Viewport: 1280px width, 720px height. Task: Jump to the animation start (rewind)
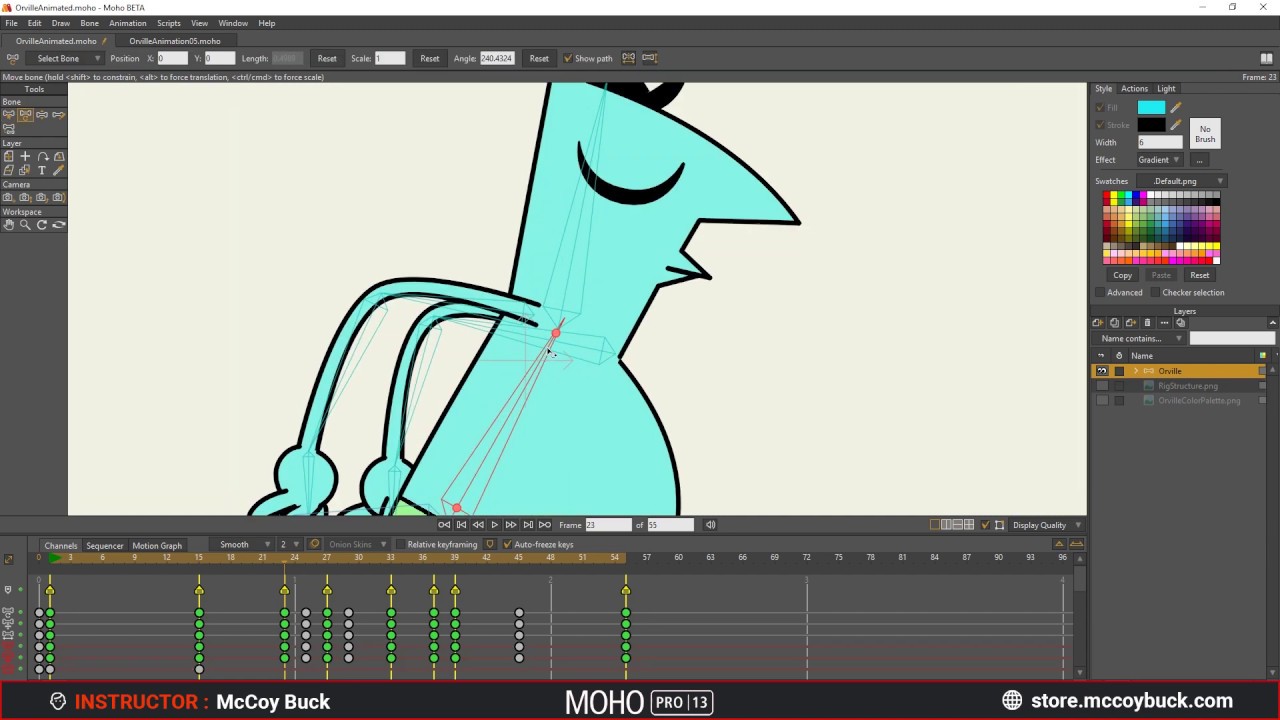pos(444,525)
